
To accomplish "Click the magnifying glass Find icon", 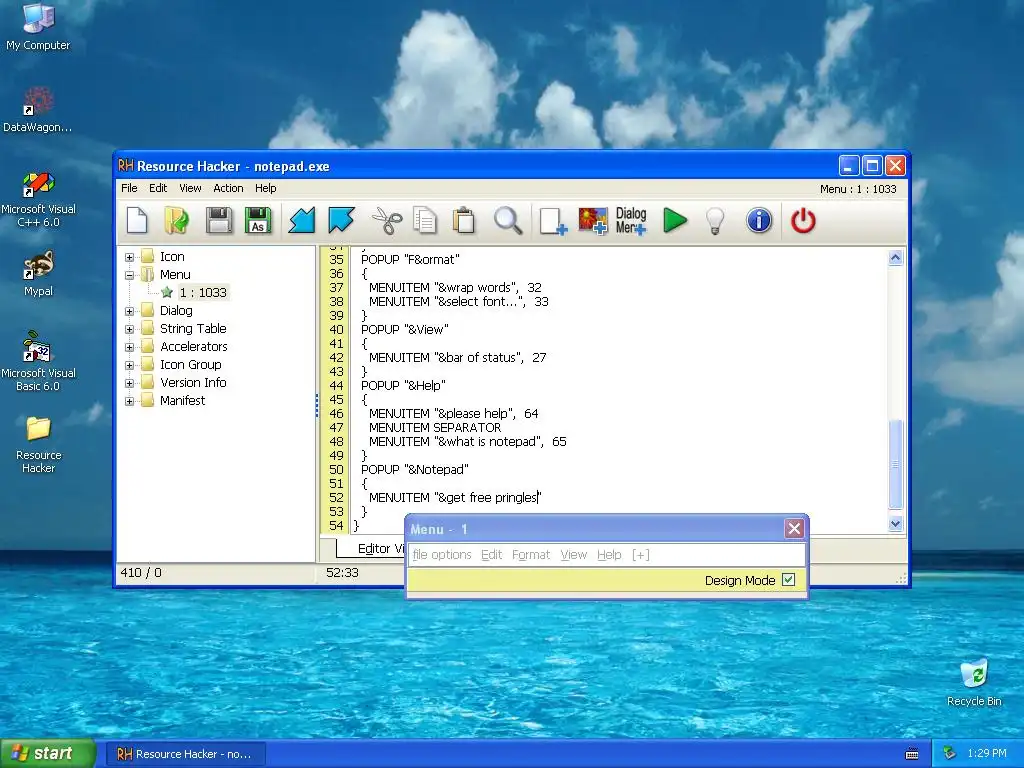I will (x=508, y=221).
